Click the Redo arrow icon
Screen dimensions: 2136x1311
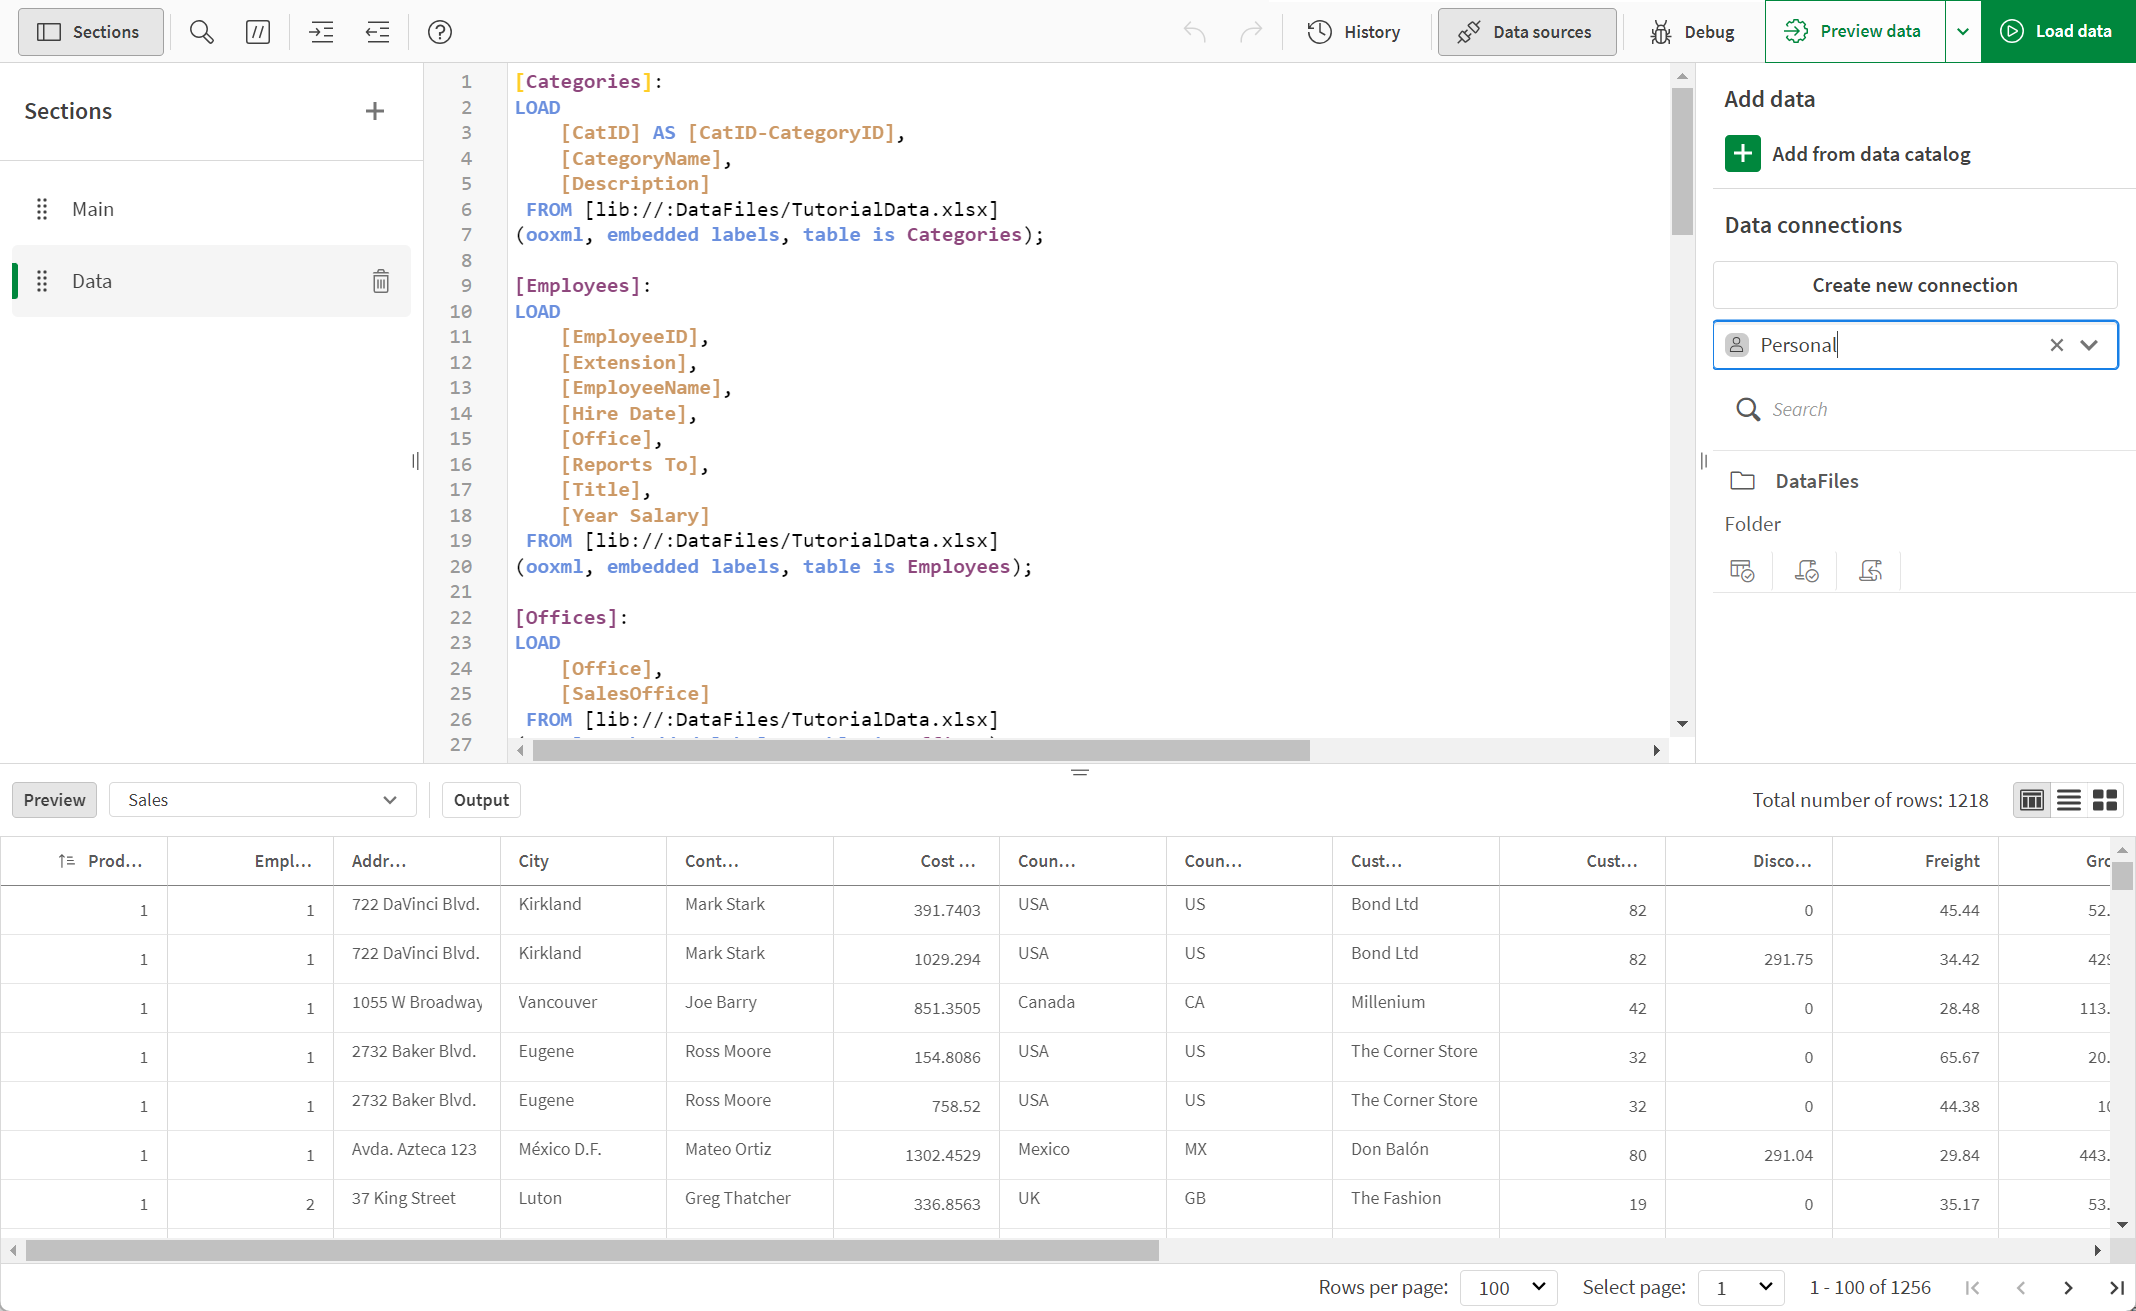click(1251, 32)
